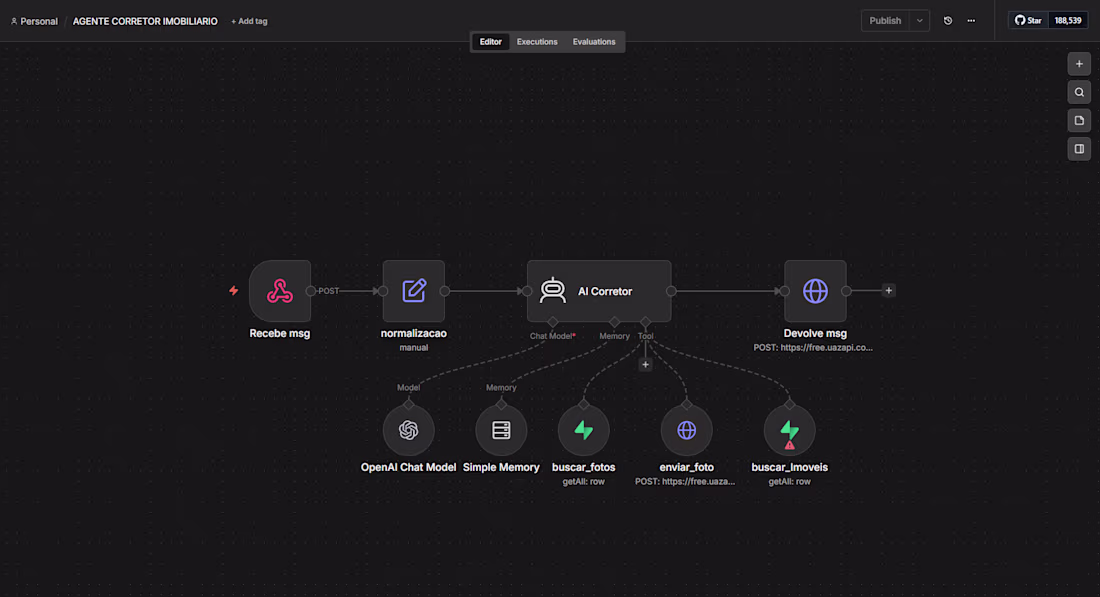
Task: Open the buscar_imoveis tool node
Action: 789,430
